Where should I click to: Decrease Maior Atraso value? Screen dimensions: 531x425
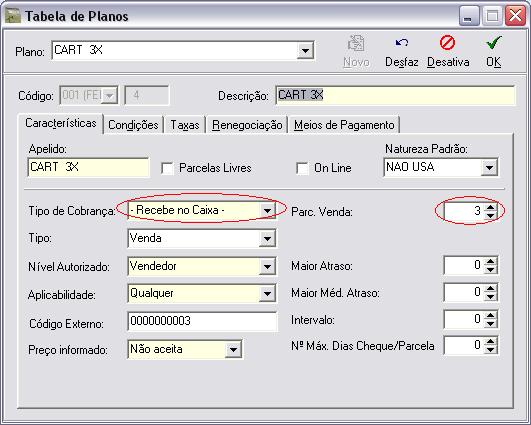point(490,270)
